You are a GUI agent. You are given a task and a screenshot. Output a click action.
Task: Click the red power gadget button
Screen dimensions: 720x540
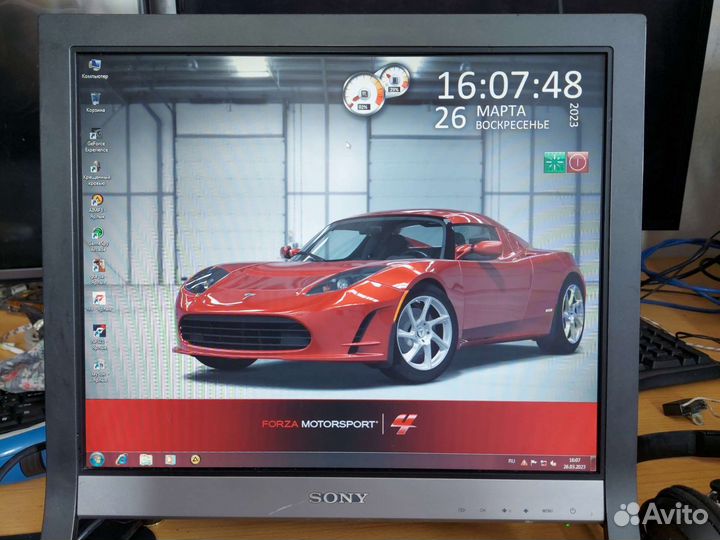(x=578, y=163)
